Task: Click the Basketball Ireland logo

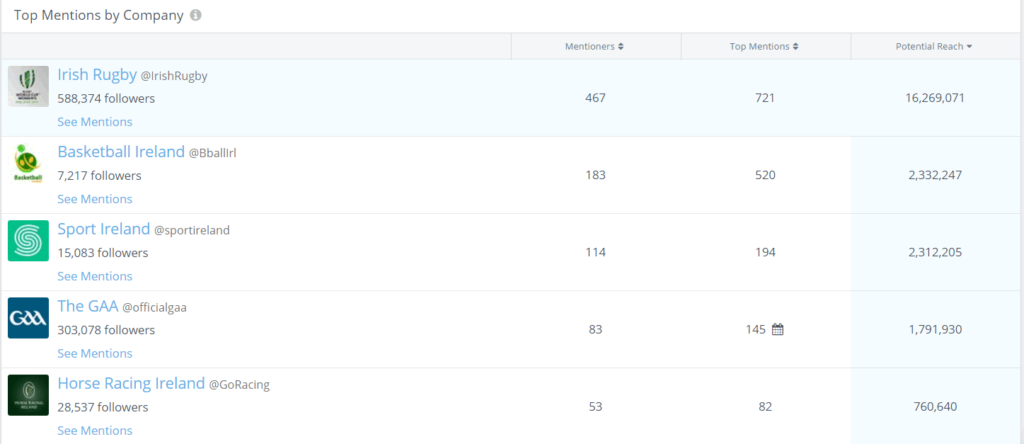Action: 28,163
